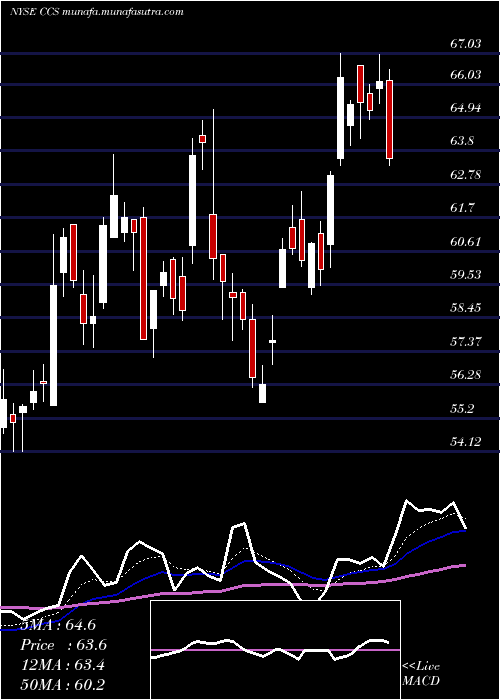
Task: Click the 50MA : 60.2 legend value
Action: (x=63, y=684)
